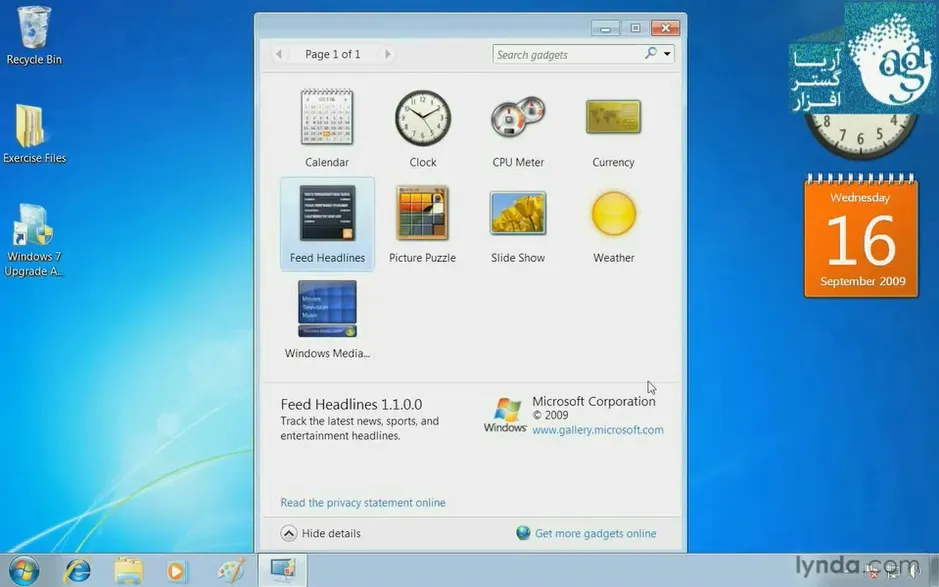Click the Feed Headlines gadget
The image size is (939, 587).
click(327, 223)
